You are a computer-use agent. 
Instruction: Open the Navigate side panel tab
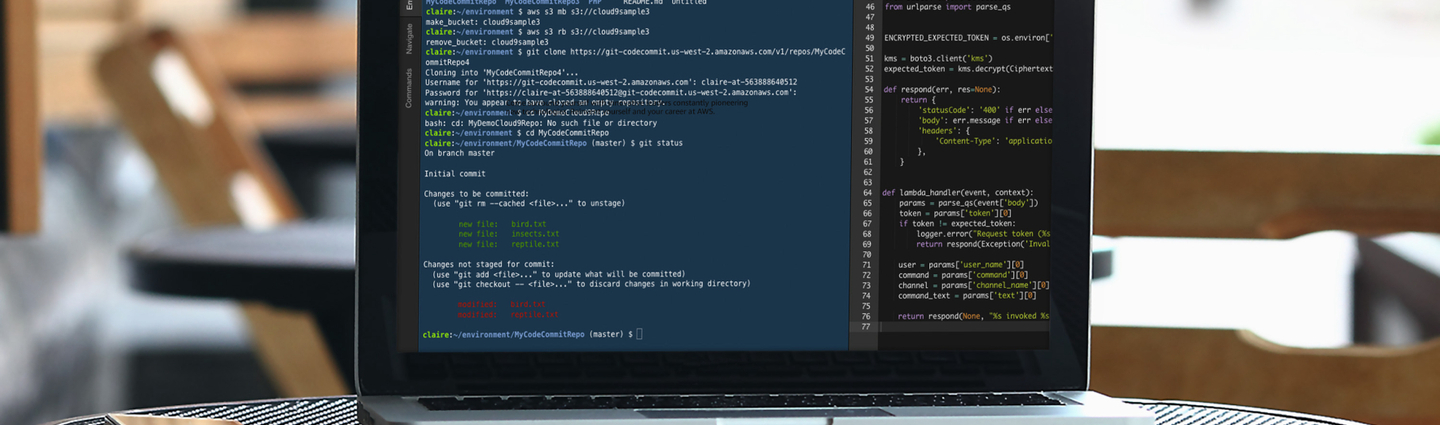click(409, 39)
